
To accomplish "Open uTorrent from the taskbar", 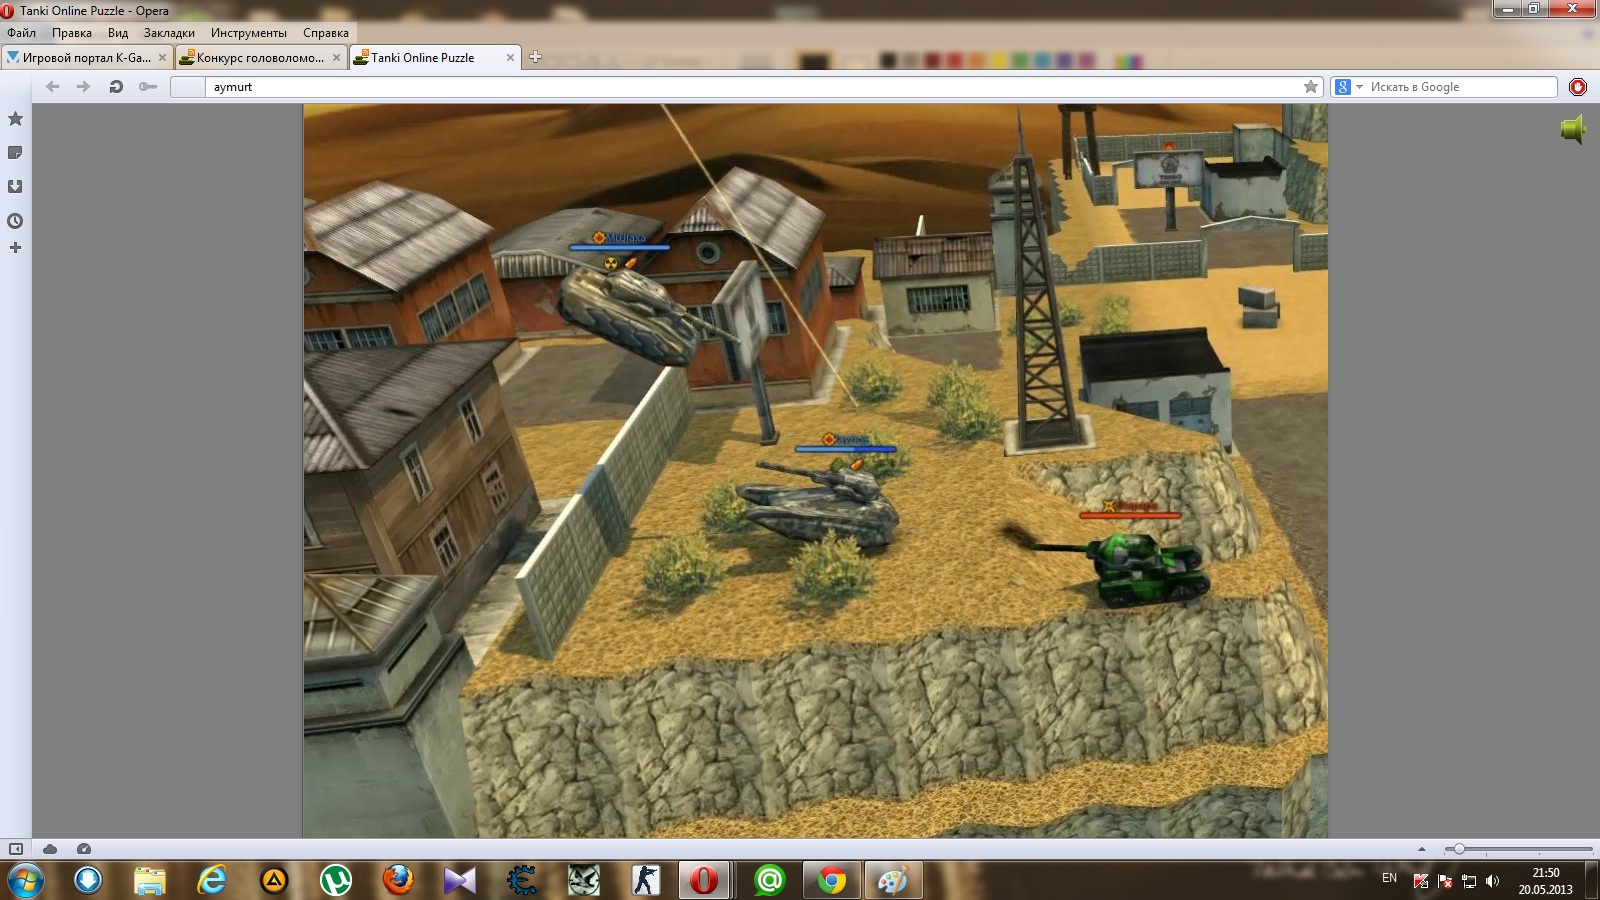I will pyautogui.click(x=336, y=880).
